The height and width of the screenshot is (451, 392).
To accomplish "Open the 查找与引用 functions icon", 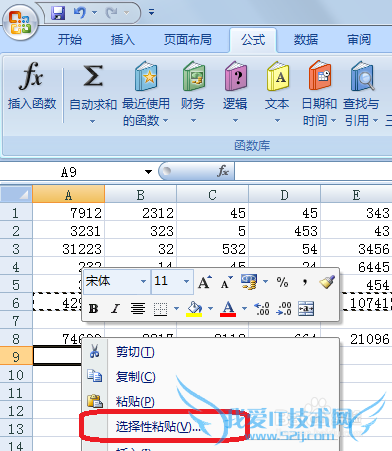I will pyautogui.click(x=362, y=76).
